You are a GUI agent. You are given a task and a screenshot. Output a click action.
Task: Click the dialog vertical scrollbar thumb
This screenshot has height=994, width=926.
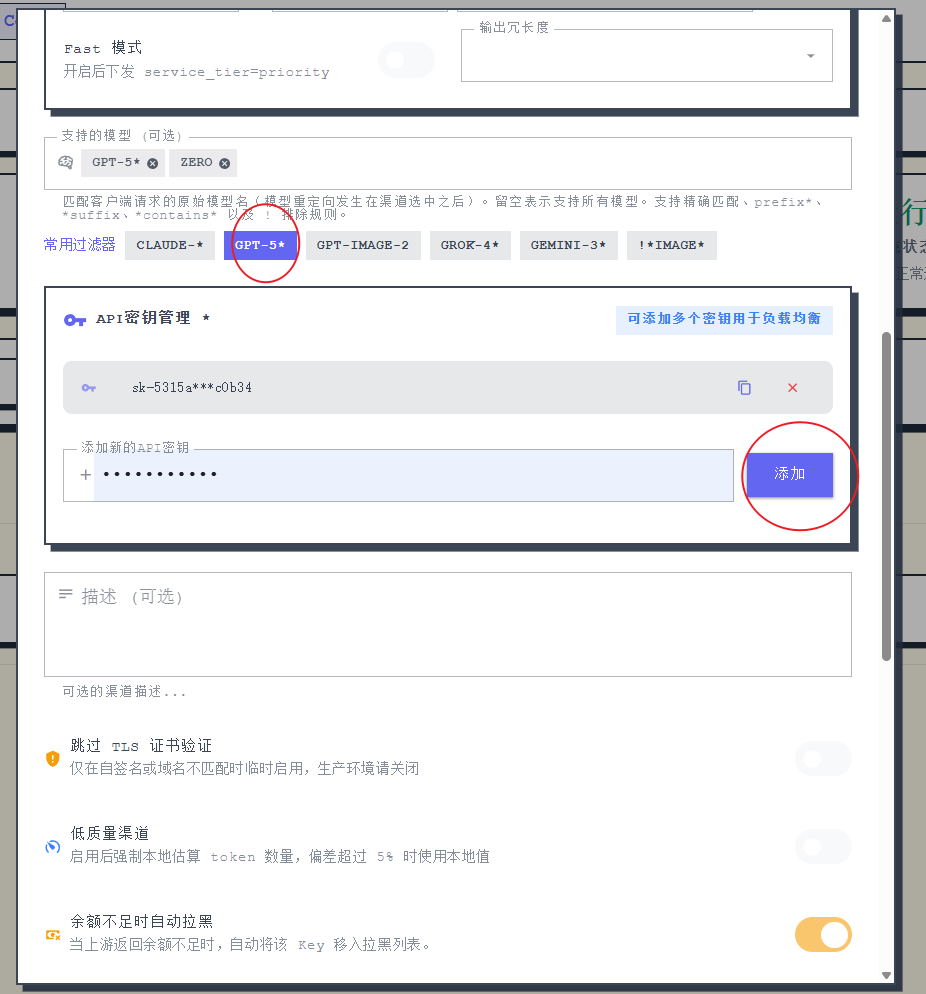coord(886,496)
